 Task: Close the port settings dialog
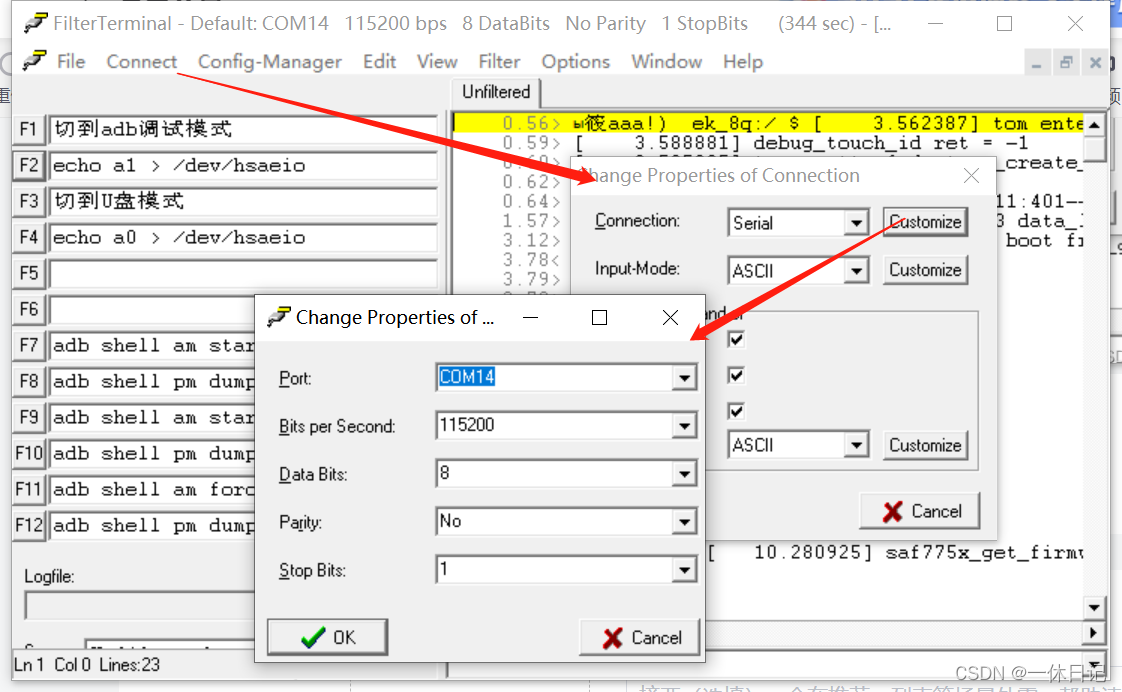[x=670, y=317]
